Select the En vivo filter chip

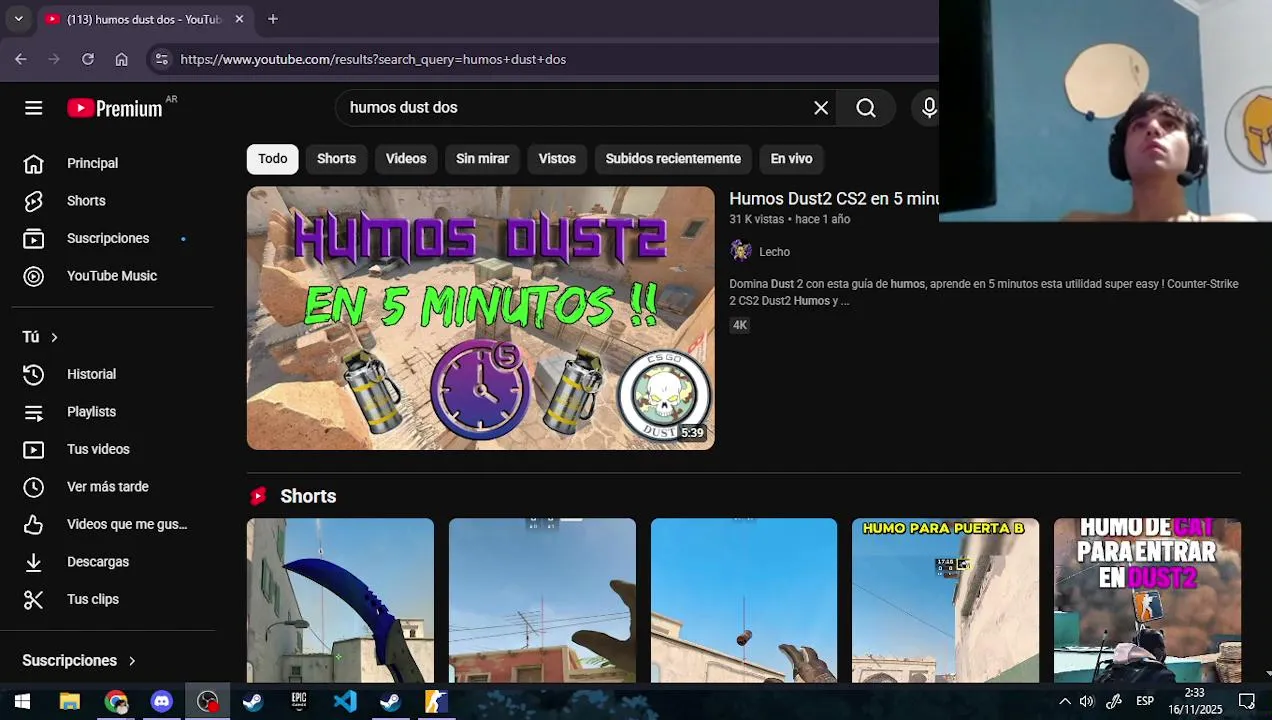coord(791,159)
